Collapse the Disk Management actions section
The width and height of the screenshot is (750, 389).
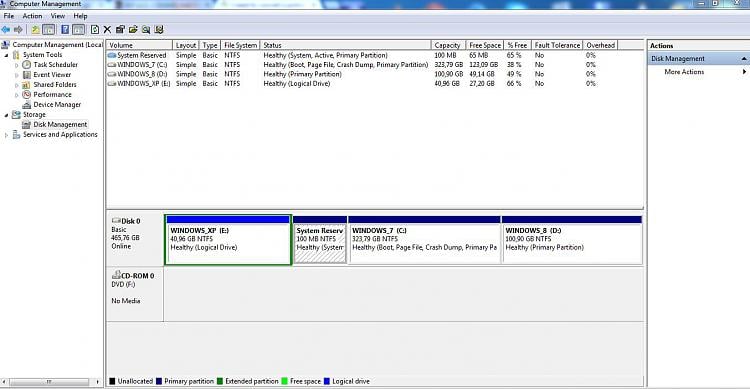tap(744, 59)
